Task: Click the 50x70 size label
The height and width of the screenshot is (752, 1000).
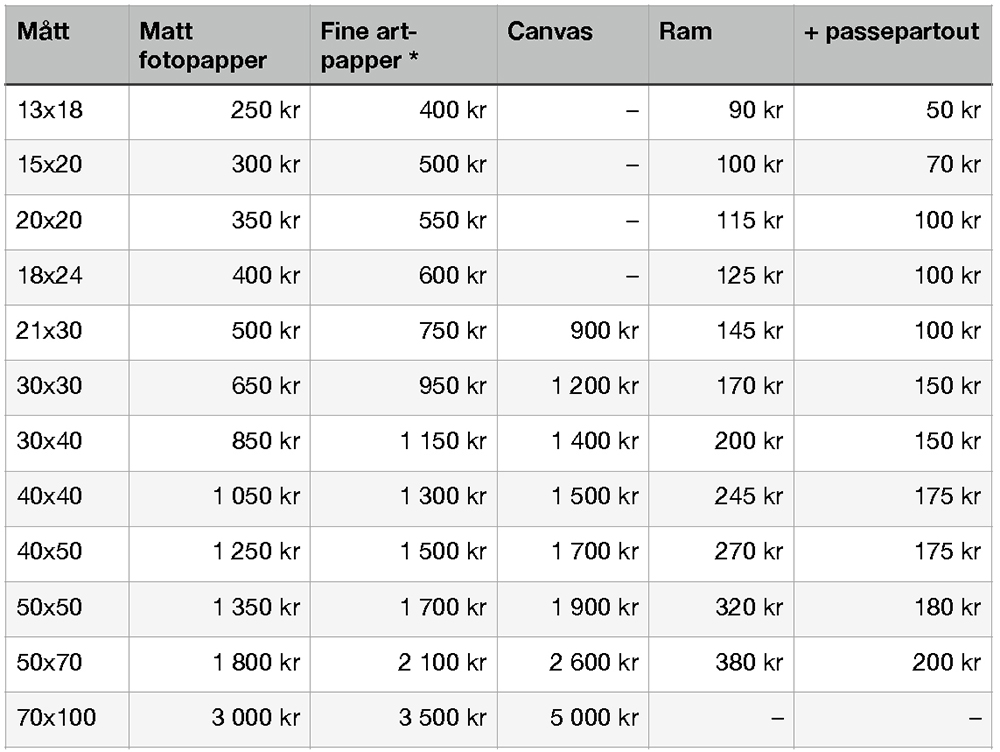Action: coord(50,663)
